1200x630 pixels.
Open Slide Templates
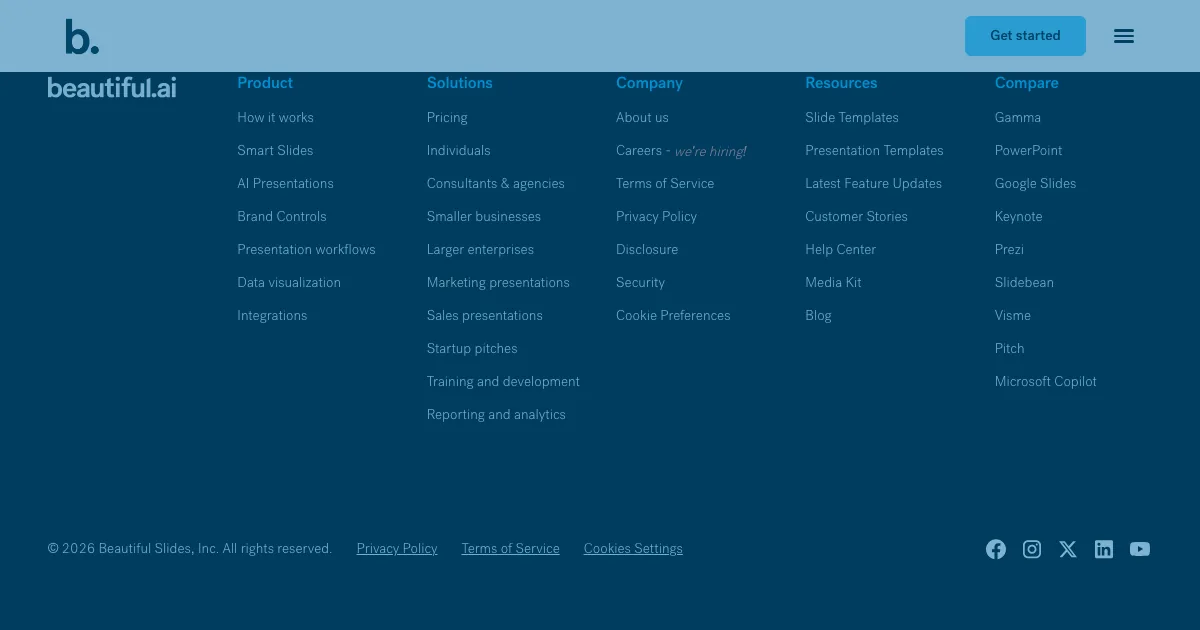point(852,118)
